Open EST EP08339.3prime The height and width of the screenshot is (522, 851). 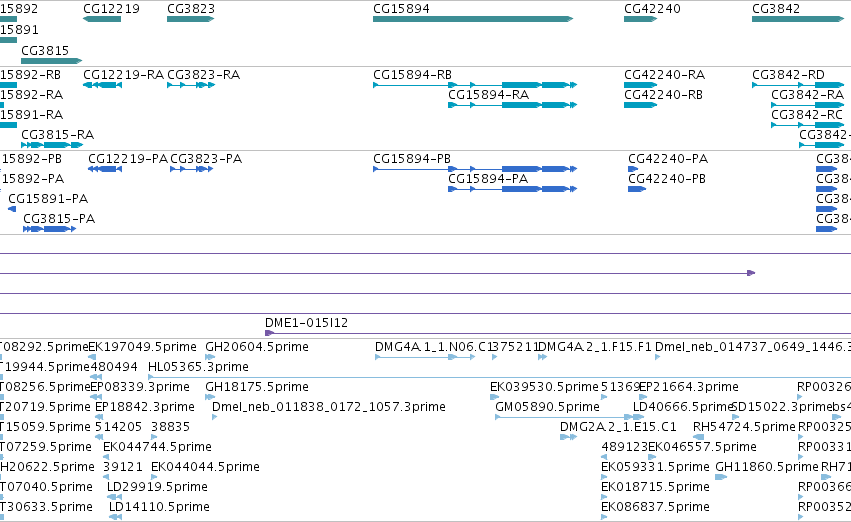tap(140, 386)
